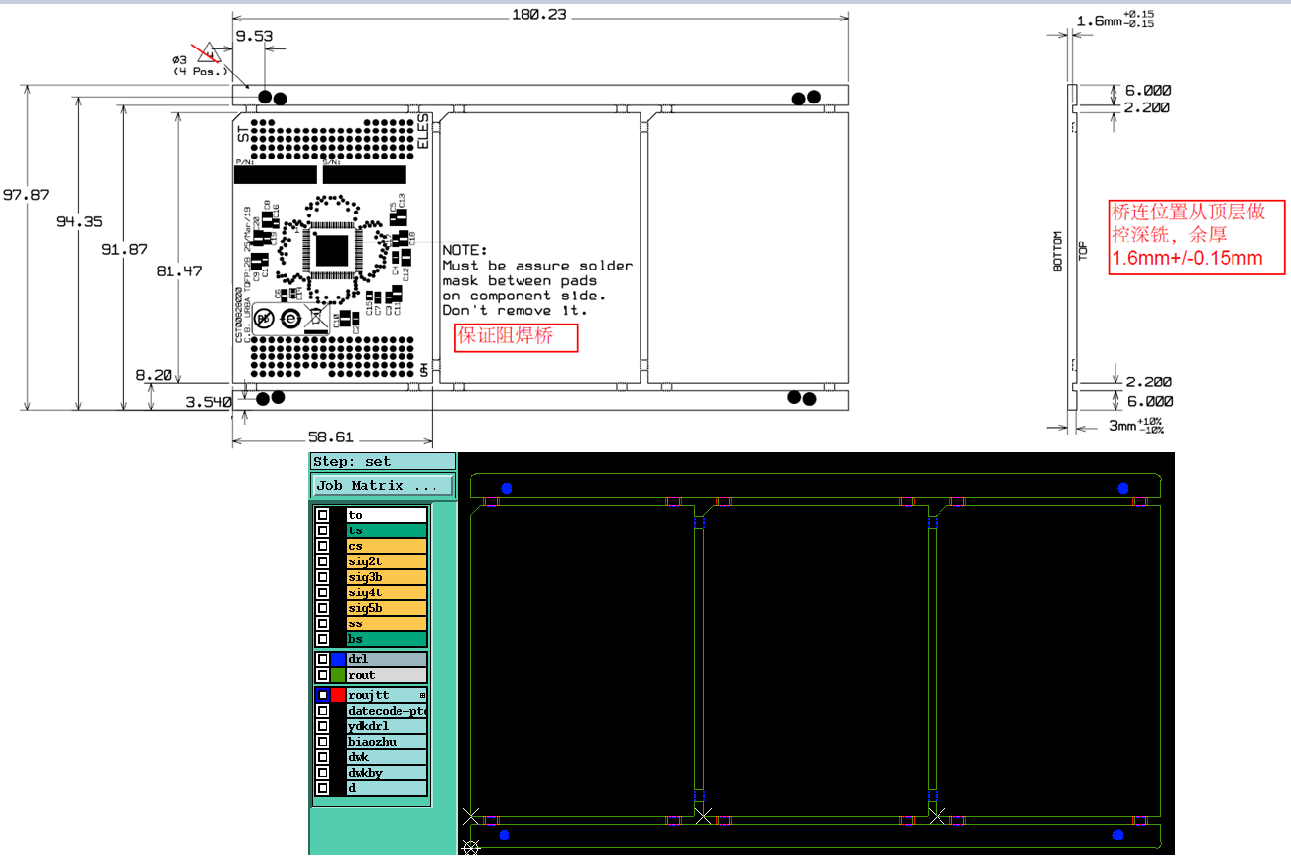Screen dimensions: 1291x858
Task: Open the Job Matrix button
Action: 383,486
